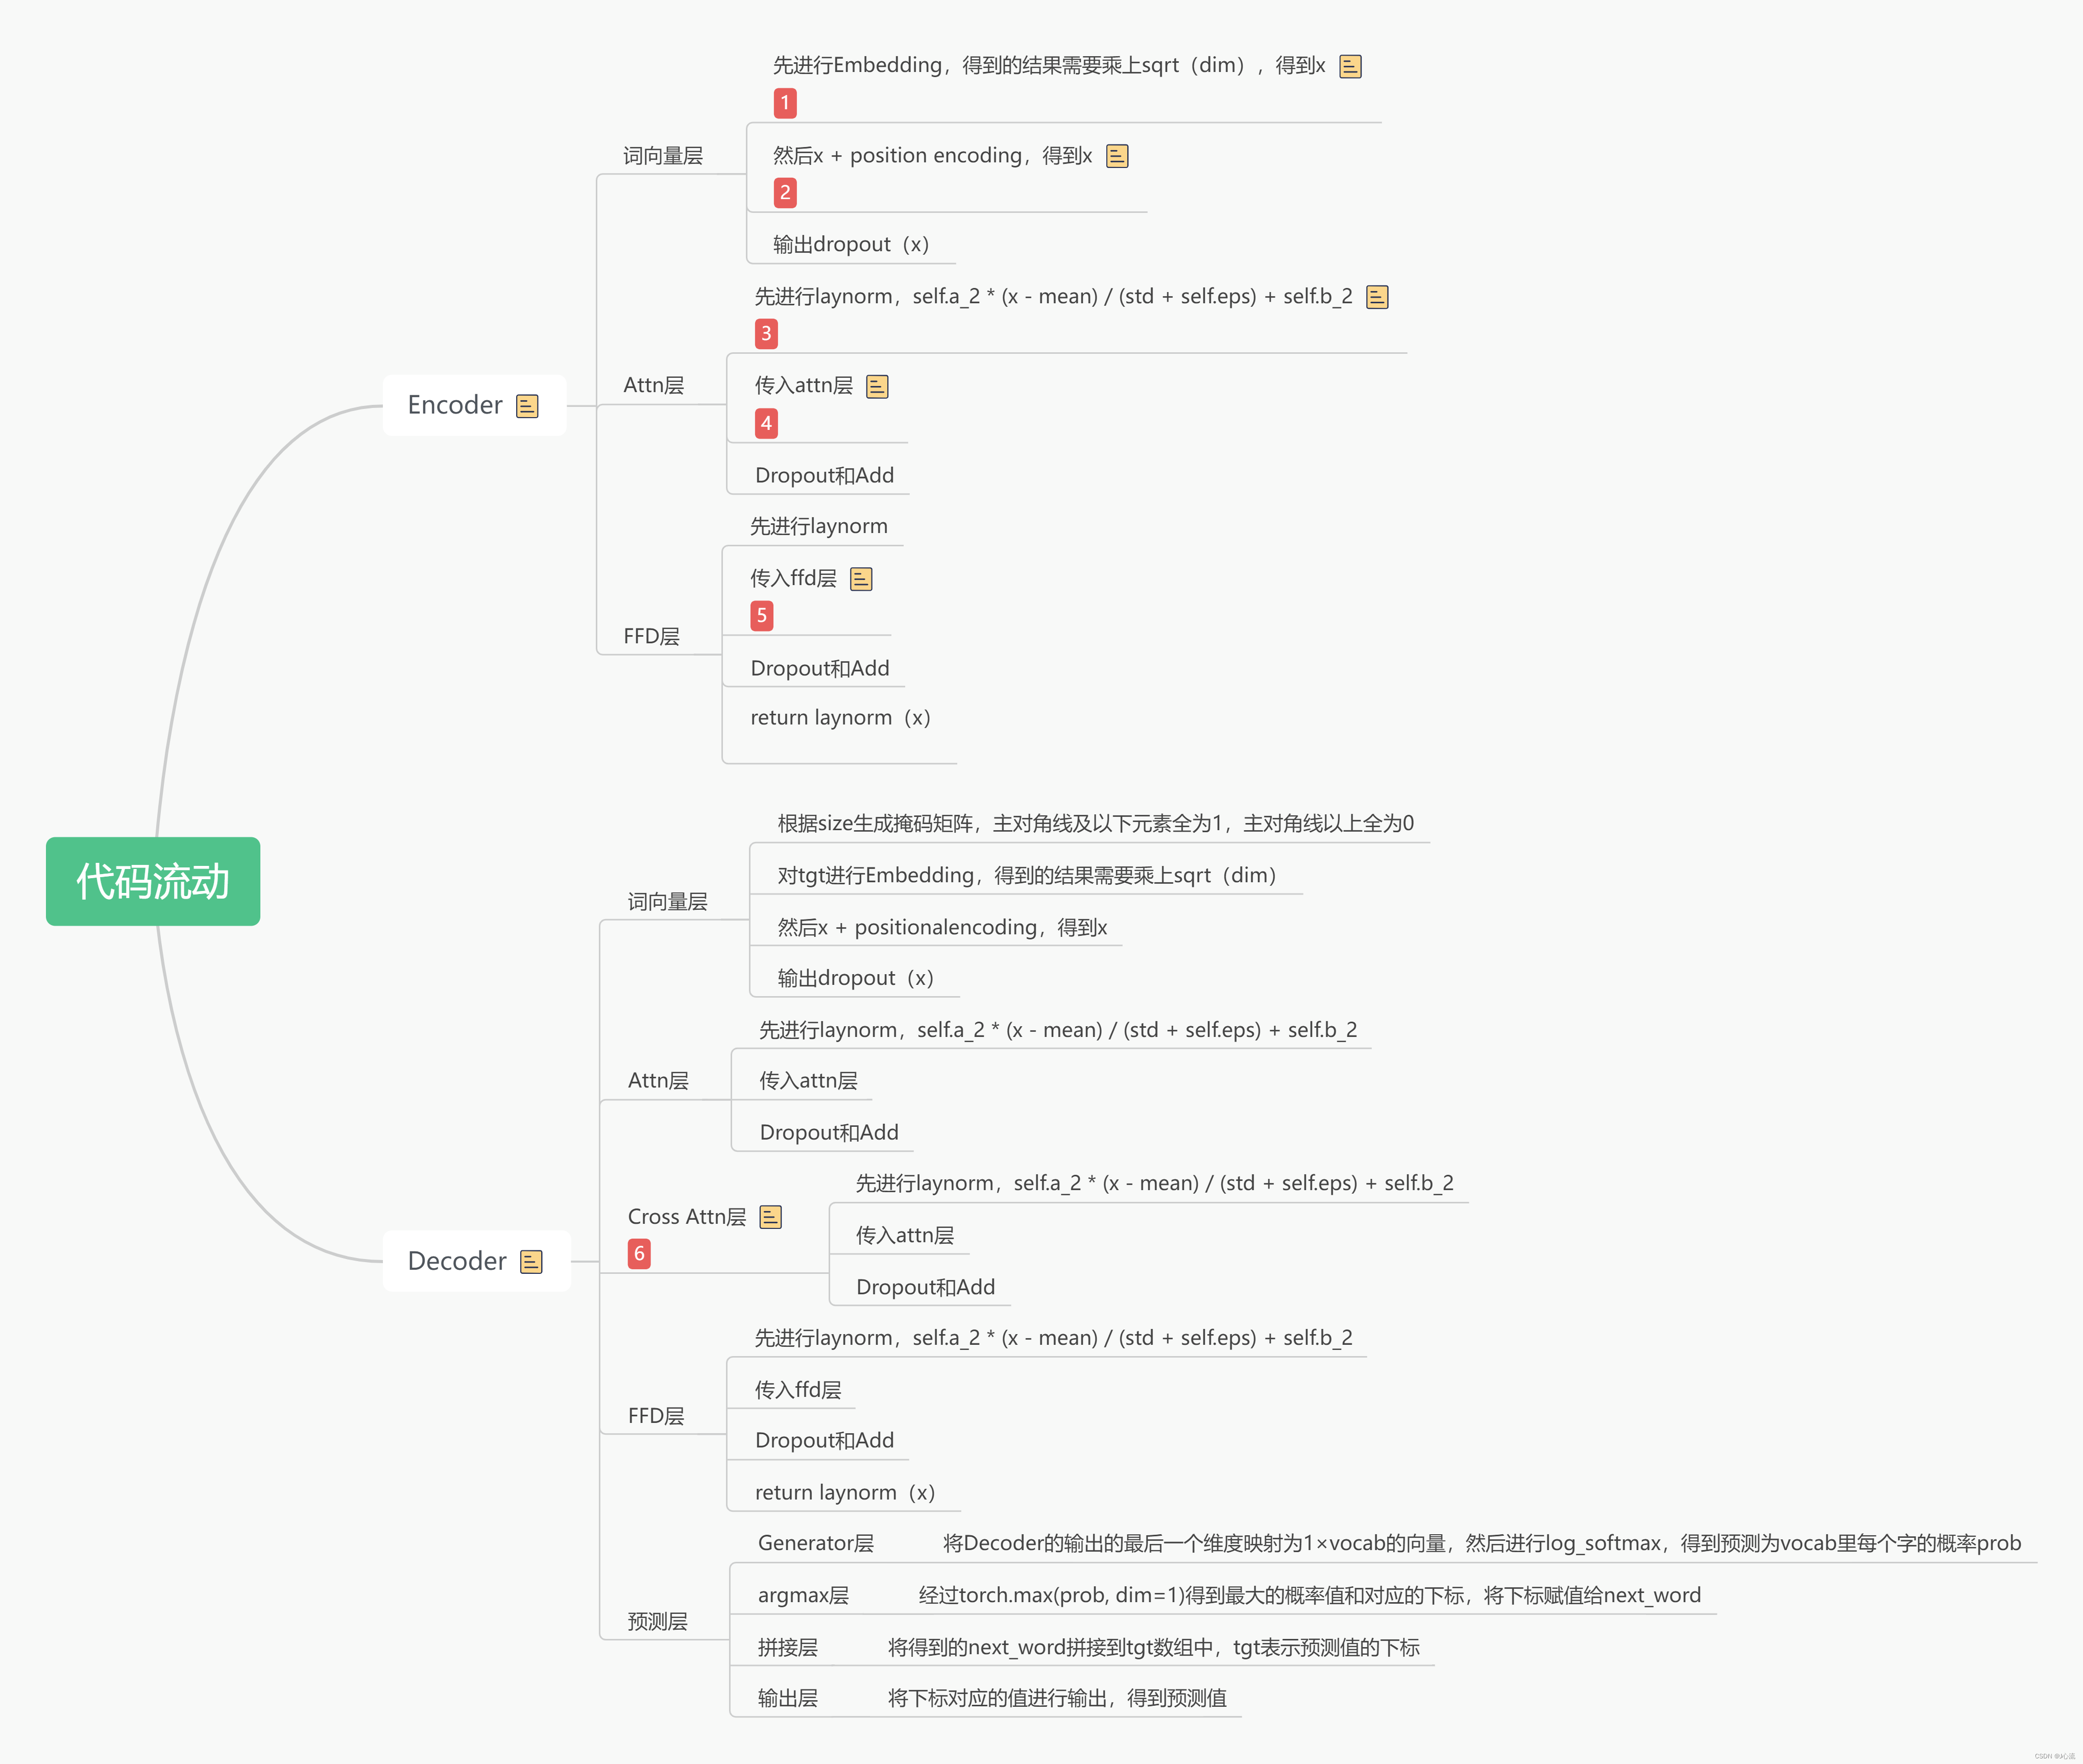Click red number 6 label marker
The width and height of the screenshot is (2083, 1764).
[639, 1253]
